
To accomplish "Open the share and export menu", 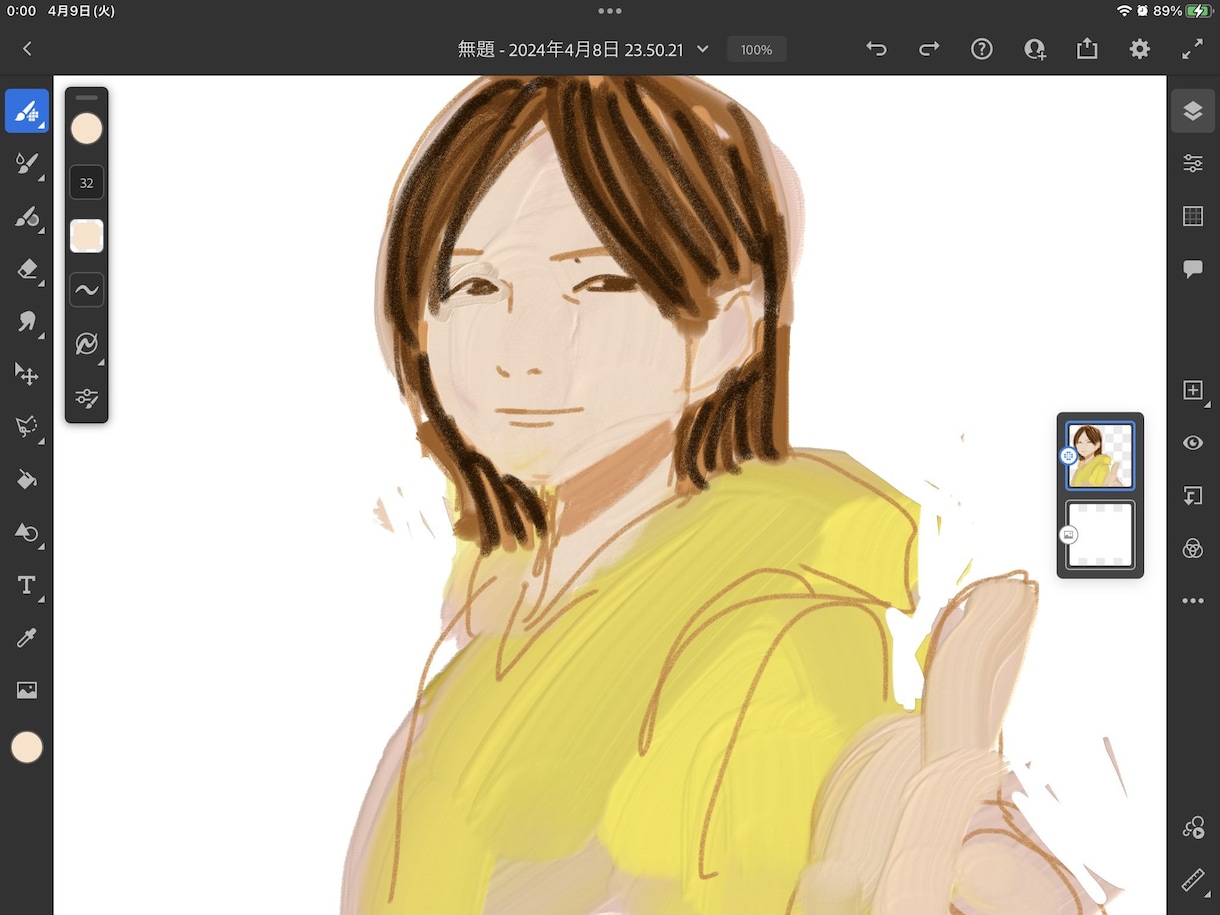I will tap(1087, 49).
